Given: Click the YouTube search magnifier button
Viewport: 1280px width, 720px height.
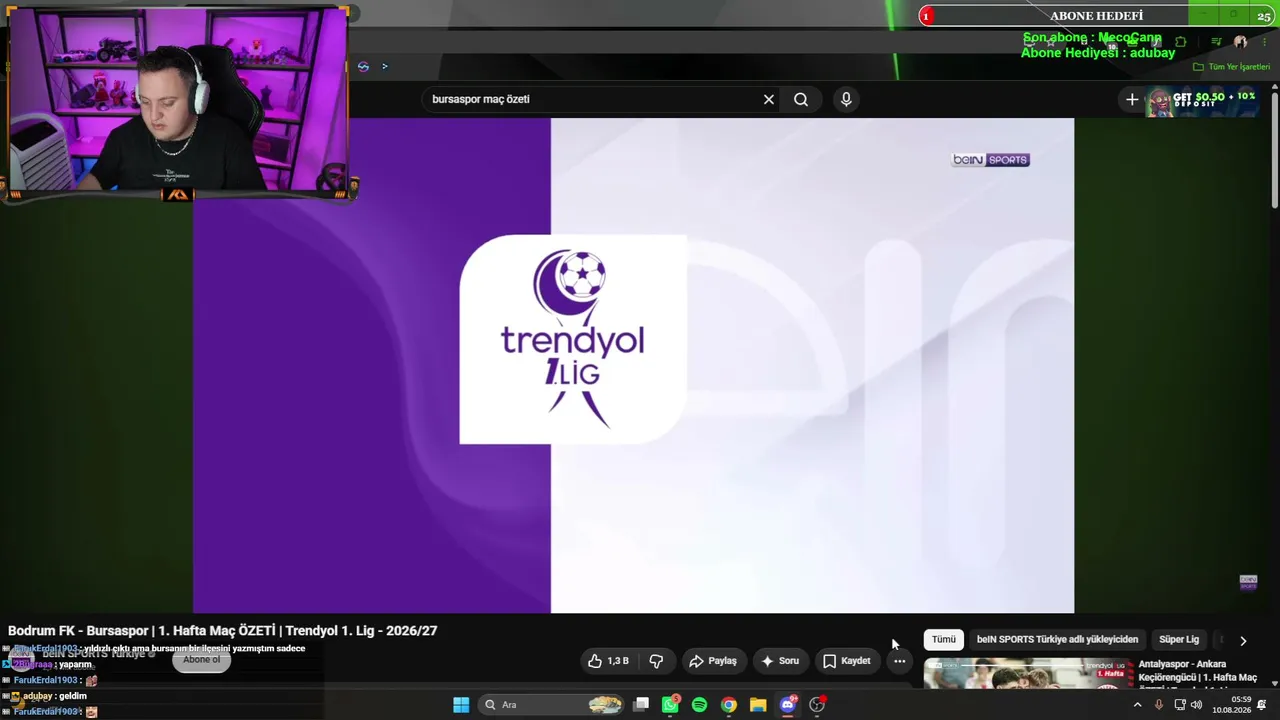Looking at the screenshot, I should (801, 99).
